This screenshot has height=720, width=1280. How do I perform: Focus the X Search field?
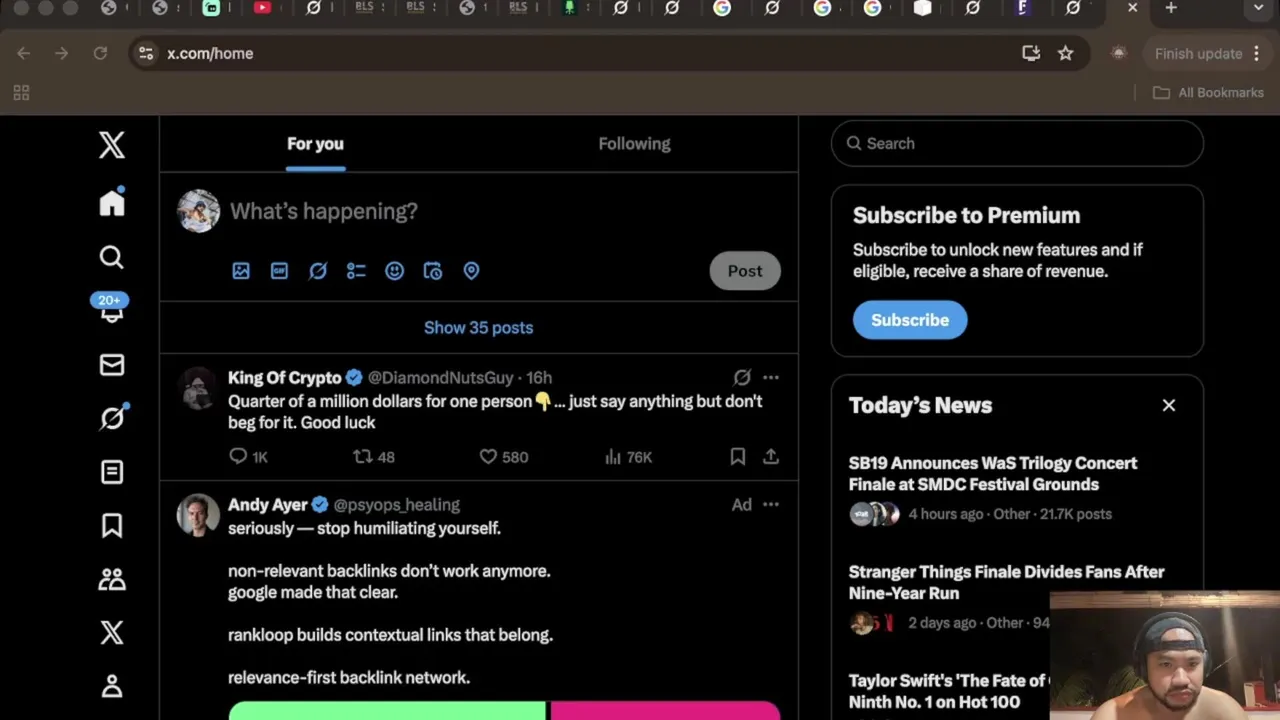click(1017, 143)
